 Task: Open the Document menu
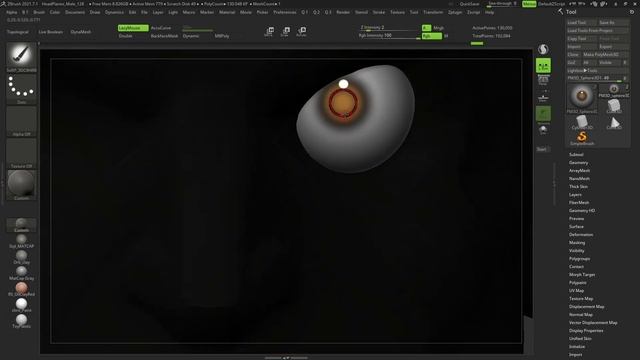point(75,12)
